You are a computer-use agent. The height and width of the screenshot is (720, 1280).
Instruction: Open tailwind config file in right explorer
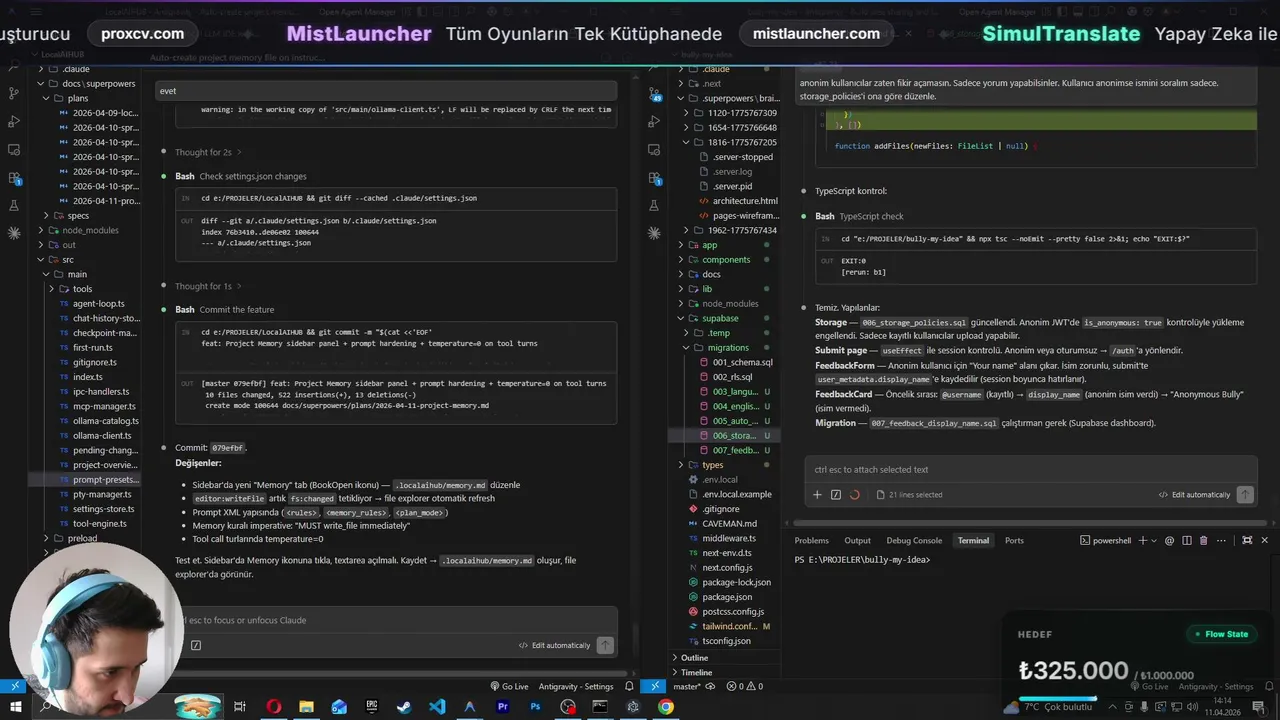coord(728,626)
